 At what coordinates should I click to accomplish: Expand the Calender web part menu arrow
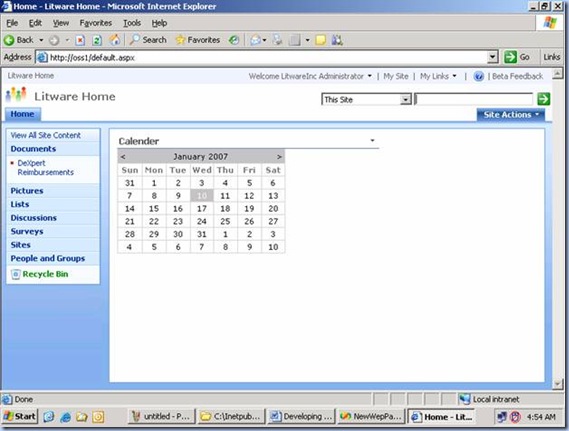click(x=372, y=140)
